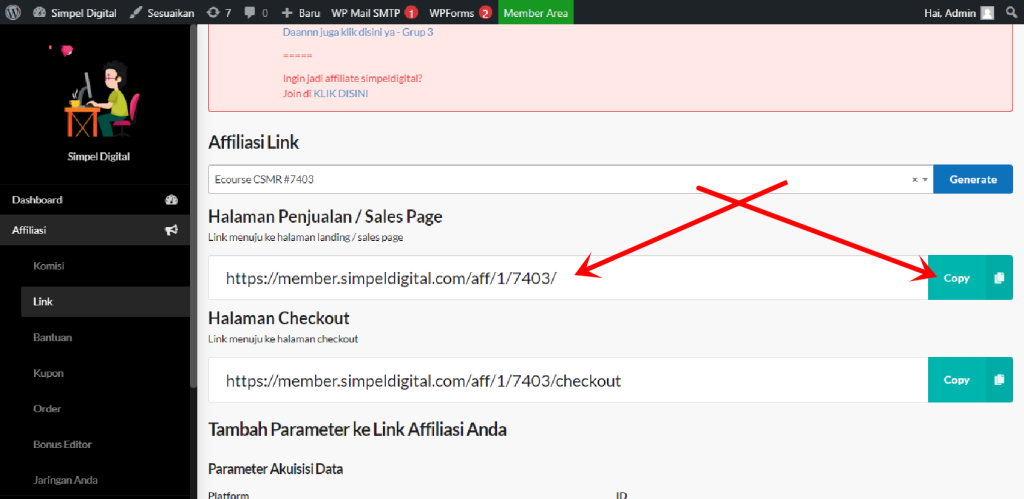
Task: Click the WPForms red badge 2
Action: (x=485, y=12)
